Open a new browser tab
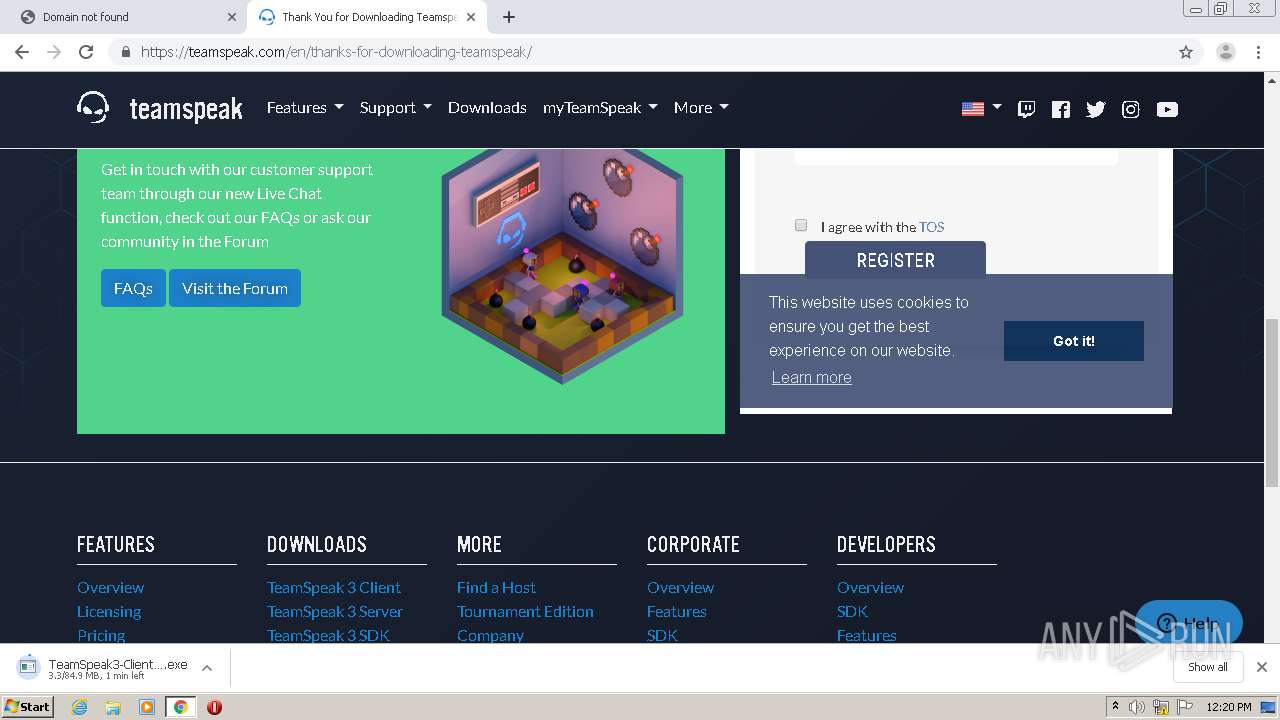The image size is (1280, 720). [x=509, y=17]
